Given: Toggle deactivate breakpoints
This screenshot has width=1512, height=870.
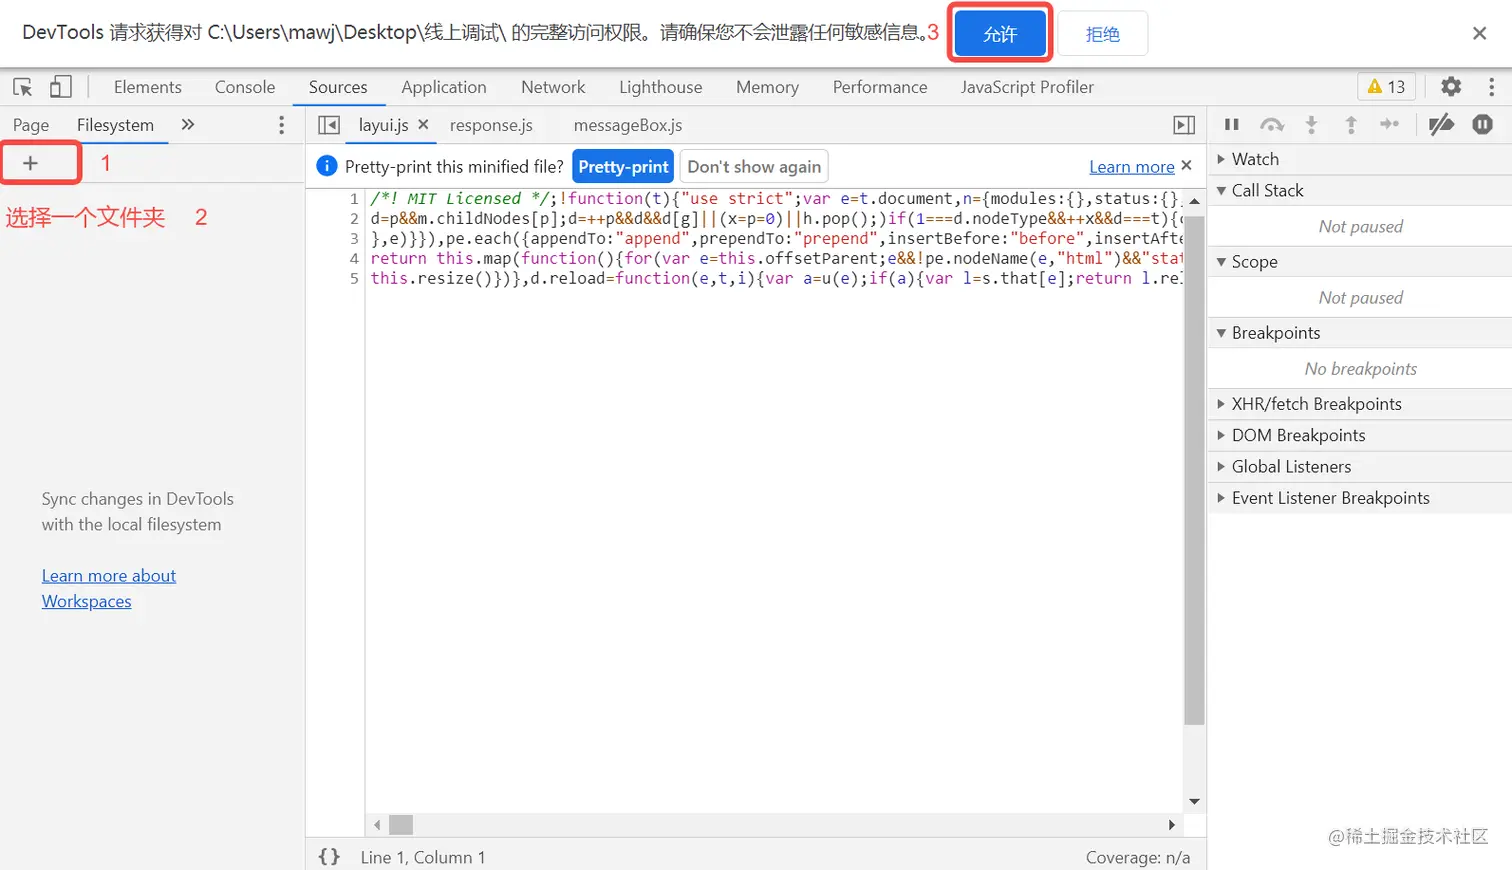Looking at the screenshot, I should (x=1441, y=125).
